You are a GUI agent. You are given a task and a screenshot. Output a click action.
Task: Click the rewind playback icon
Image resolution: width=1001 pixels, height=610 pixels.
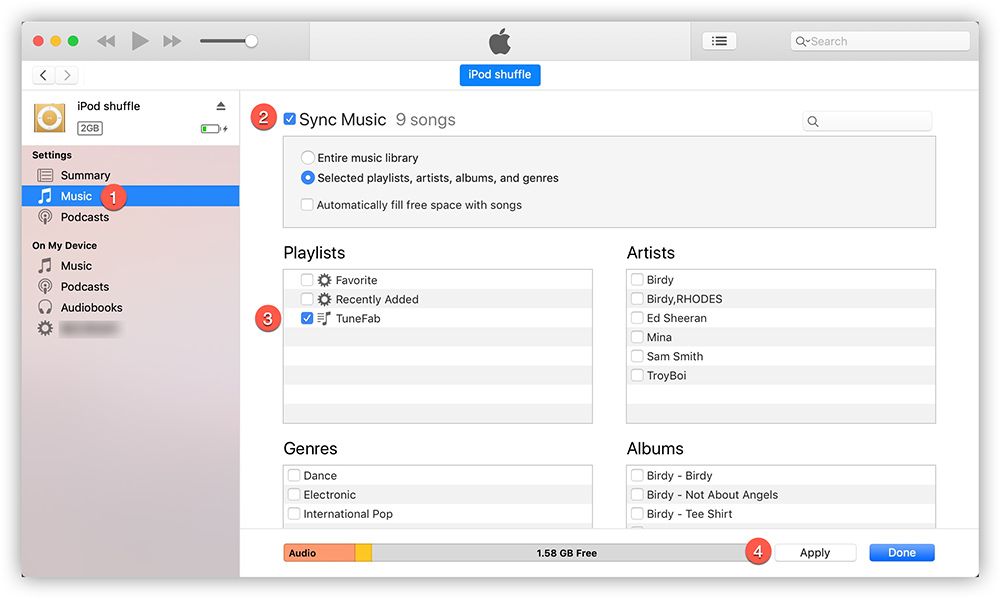click(x=106, y=40)
